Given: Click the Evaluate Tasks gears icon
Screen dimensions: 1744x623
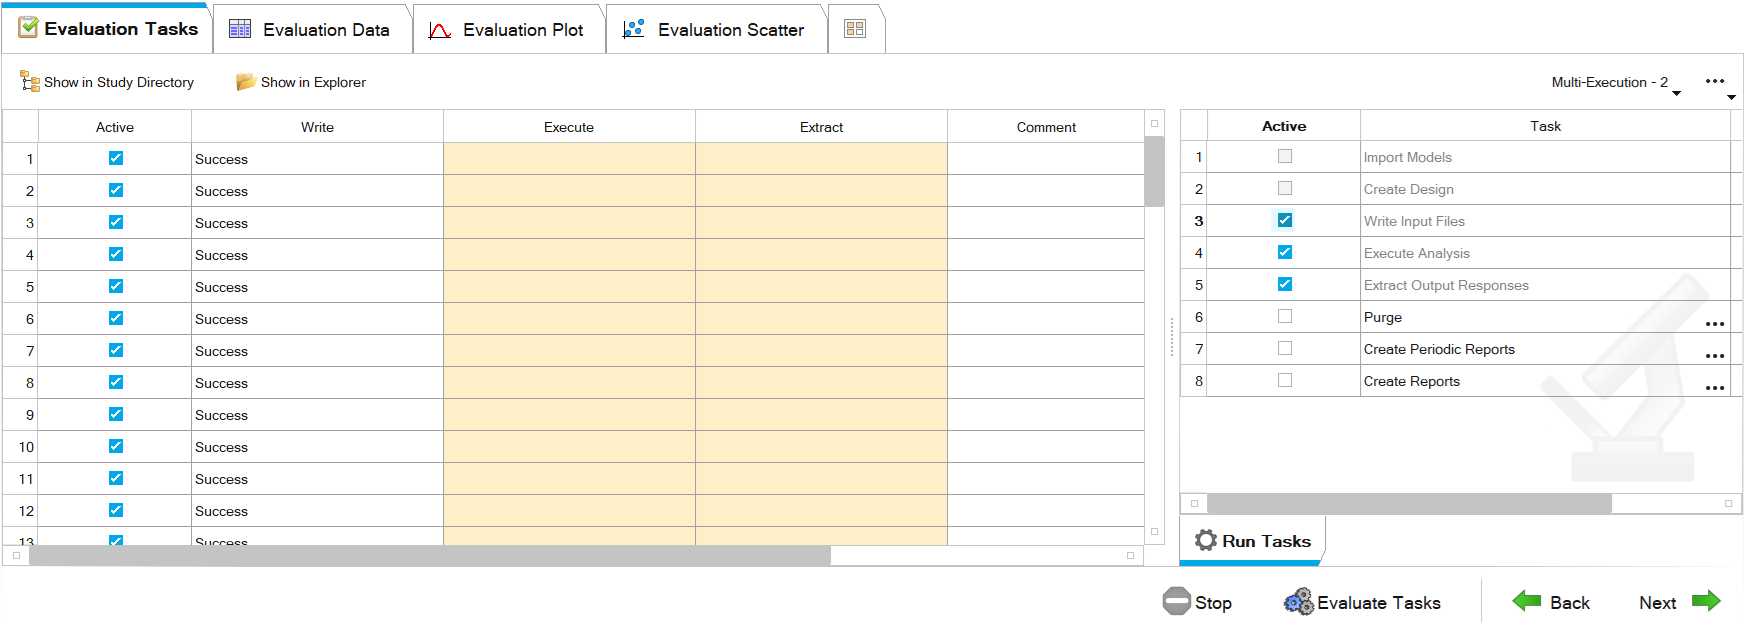Looking at the screenshot, I should click(x=1298, y=602).
